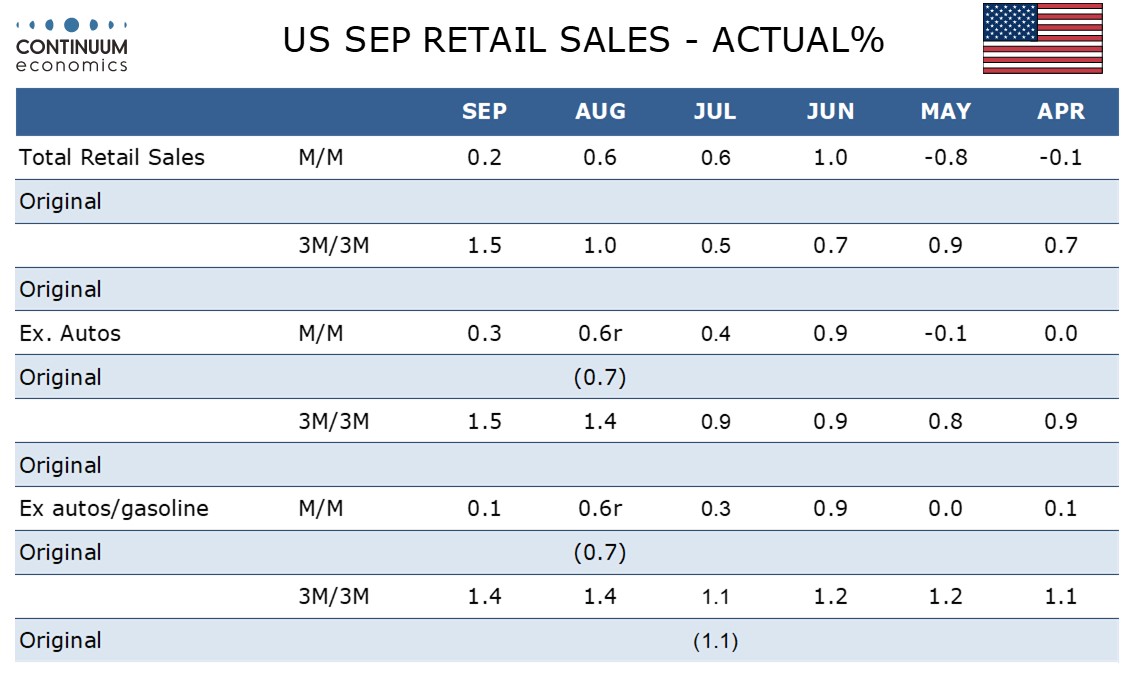Select the original (0.7) under Ex. Autos

coord(600,377)
